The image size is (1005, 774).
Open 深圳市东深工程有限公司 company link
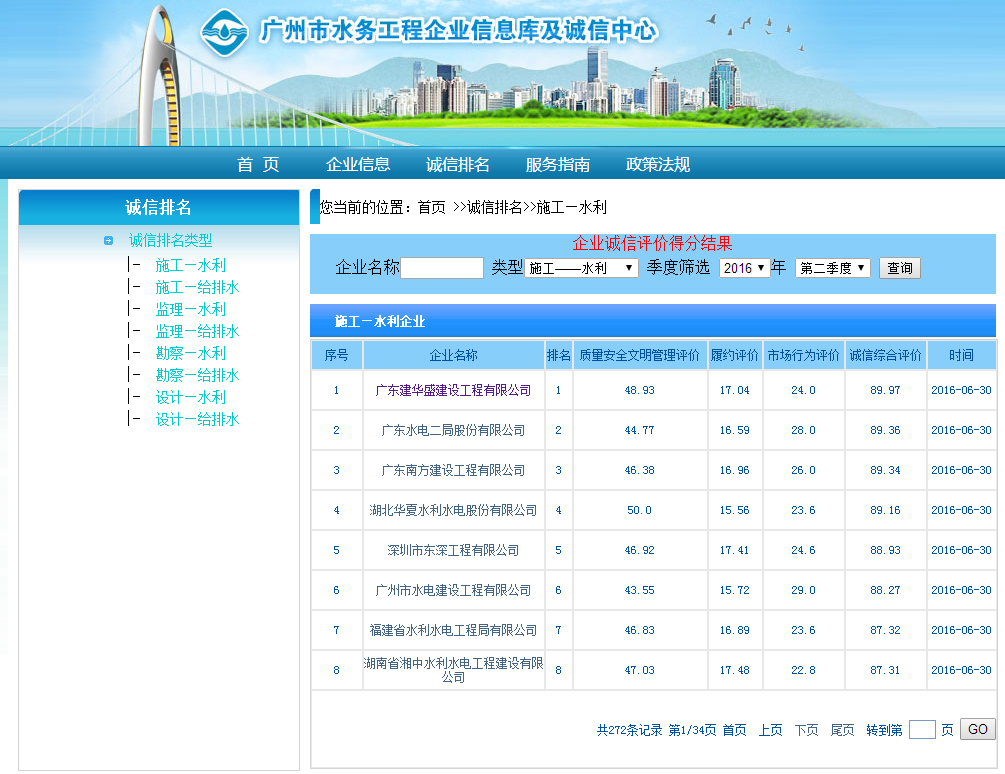(453, 550)
